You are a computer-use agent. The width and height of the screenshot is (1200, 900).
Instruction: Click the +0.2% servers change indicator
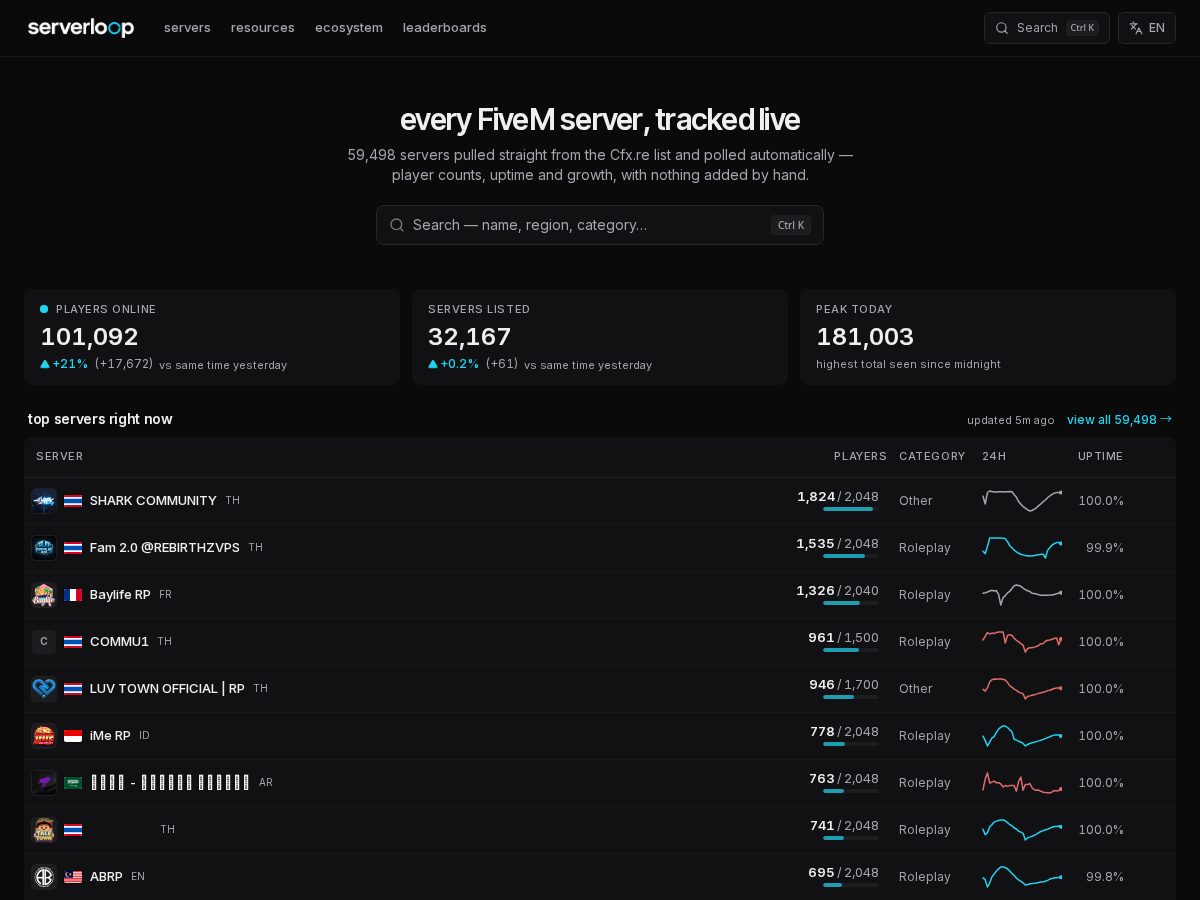(454, 364)
